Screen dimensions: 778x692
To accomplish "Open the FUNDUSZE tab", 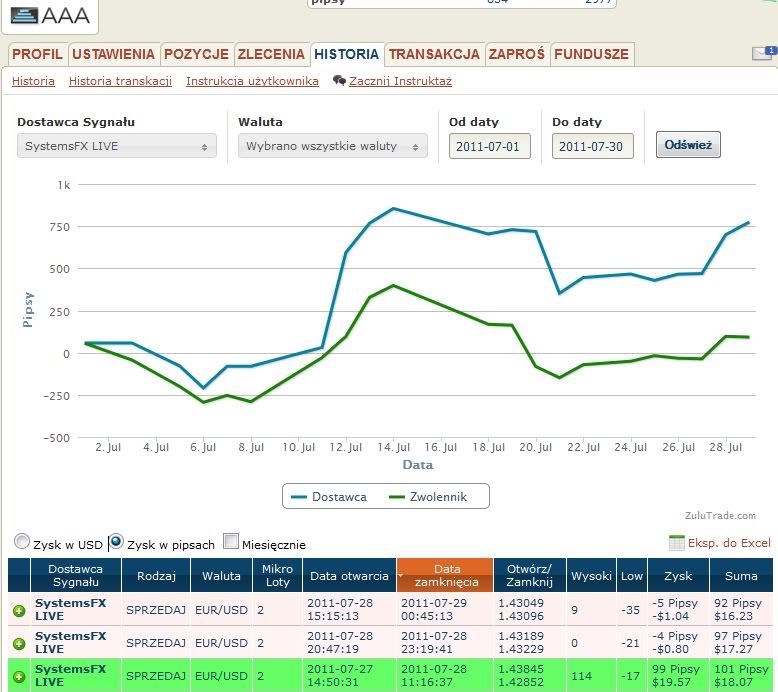I will pyautogui.click(x=591, y=54).
